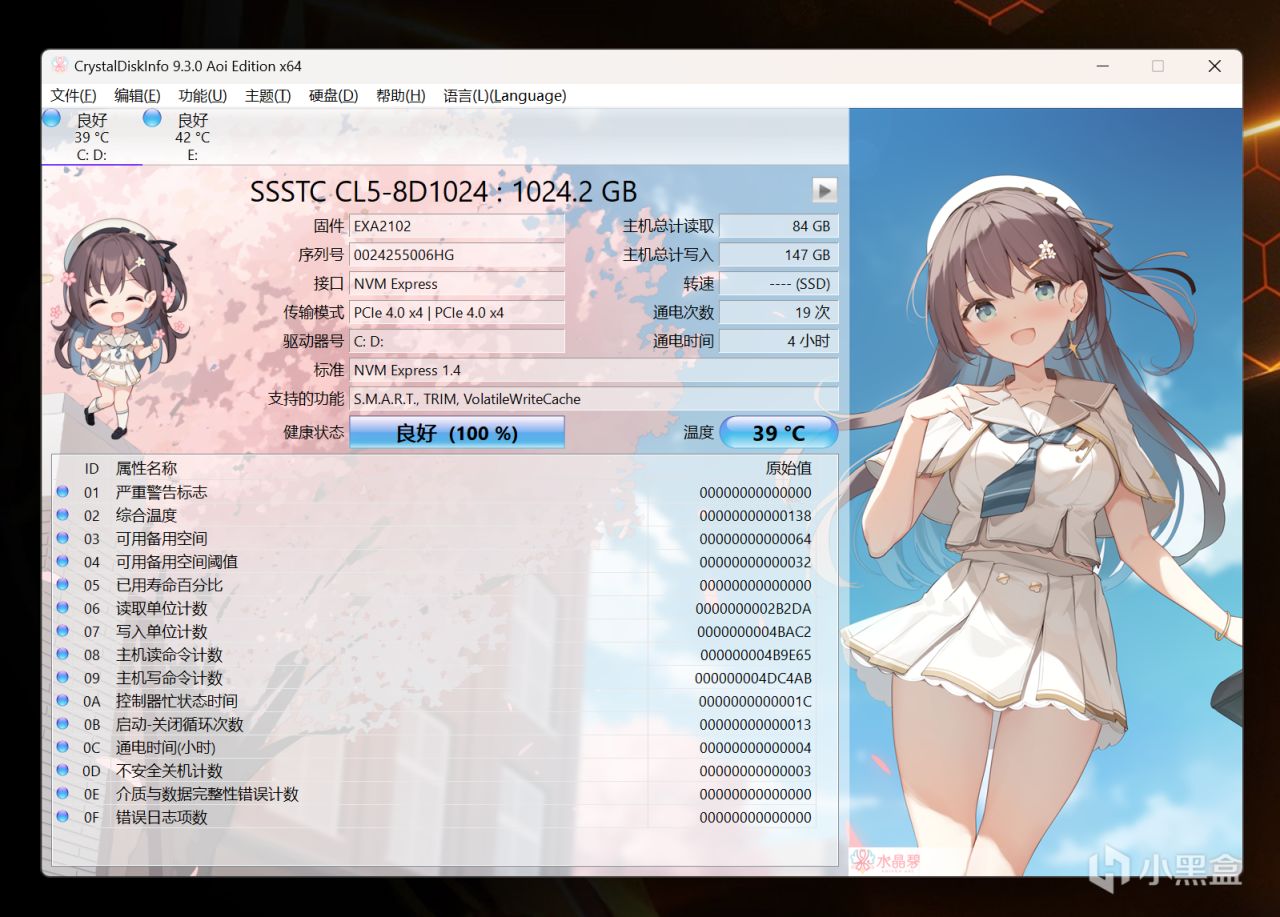Click the blue status orb for disk C: D:
Viewport: 1280px width, 917px height.
pos(52,119)
